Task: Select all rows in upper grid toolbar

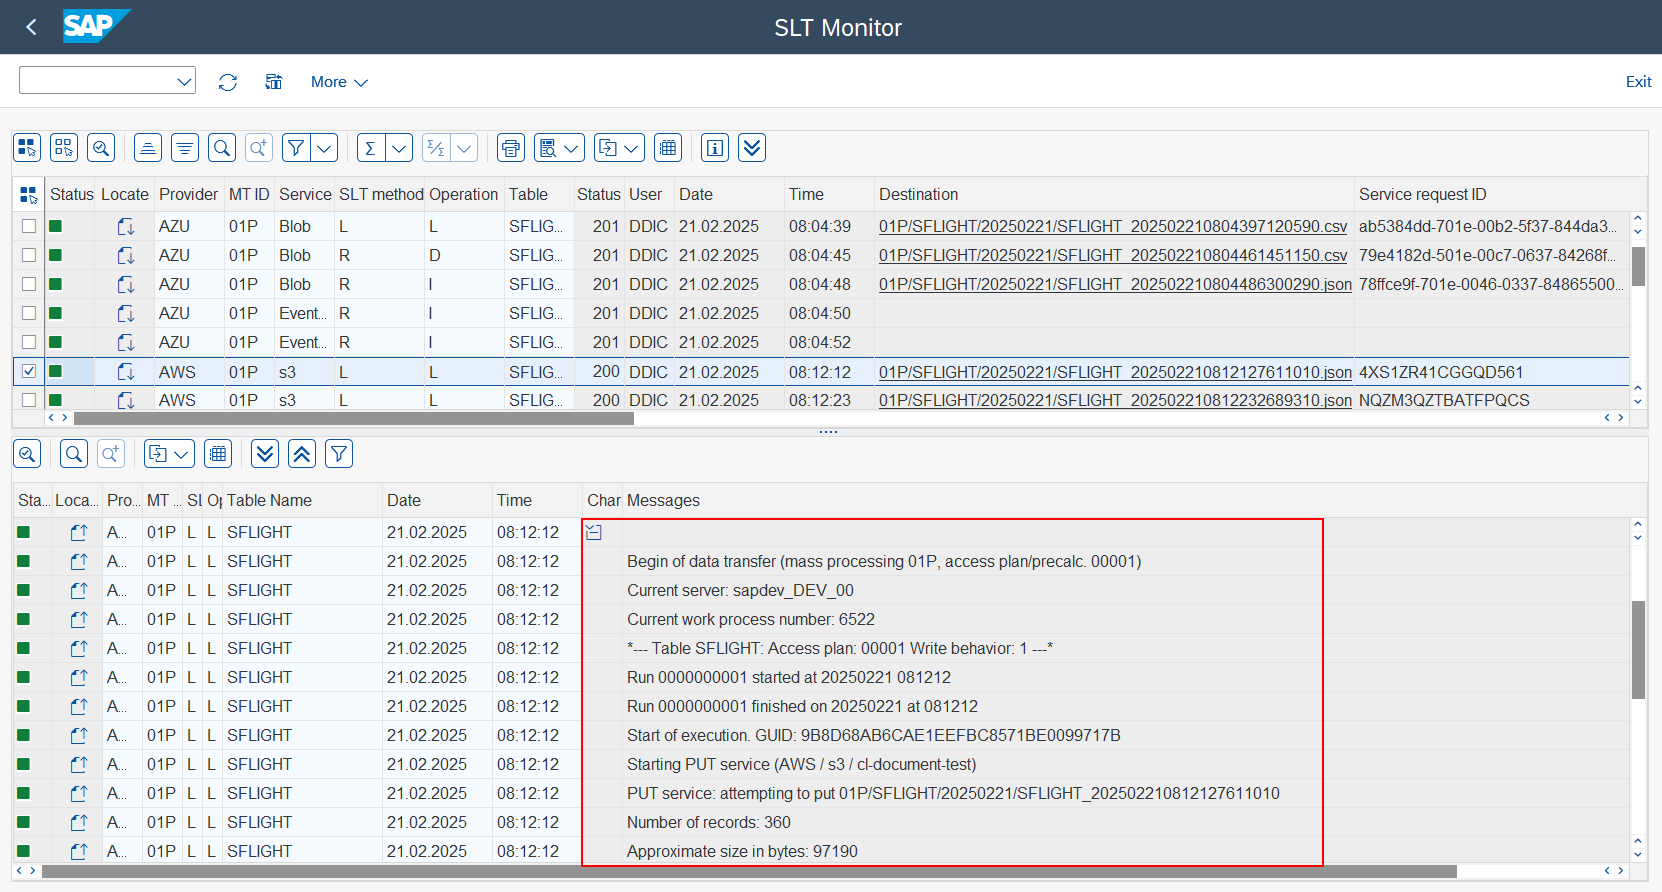Action: click(27, 148)
